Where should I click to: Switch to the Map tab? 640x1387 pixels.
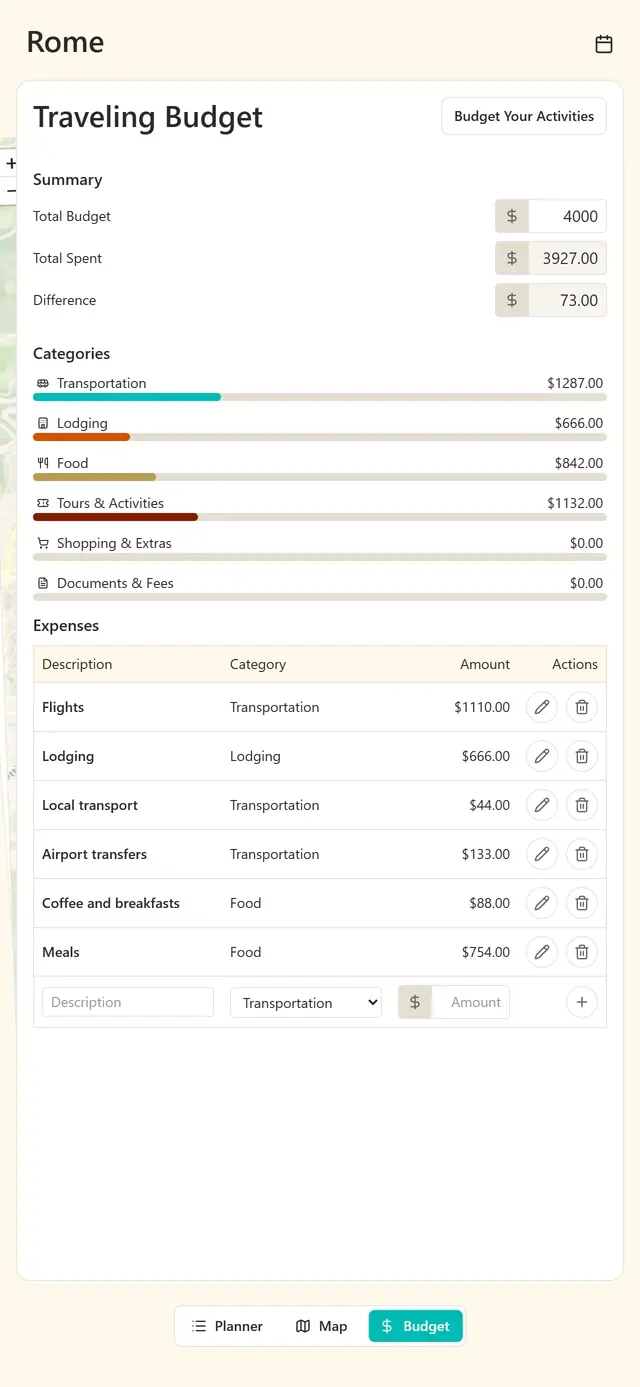coord(321,1326)
